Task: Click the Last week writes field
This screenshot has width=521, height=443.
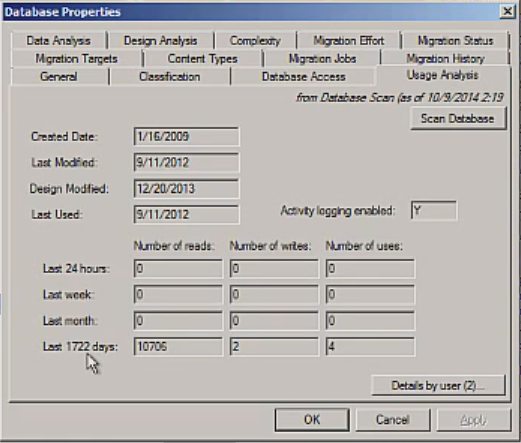Action: point(274,295)
